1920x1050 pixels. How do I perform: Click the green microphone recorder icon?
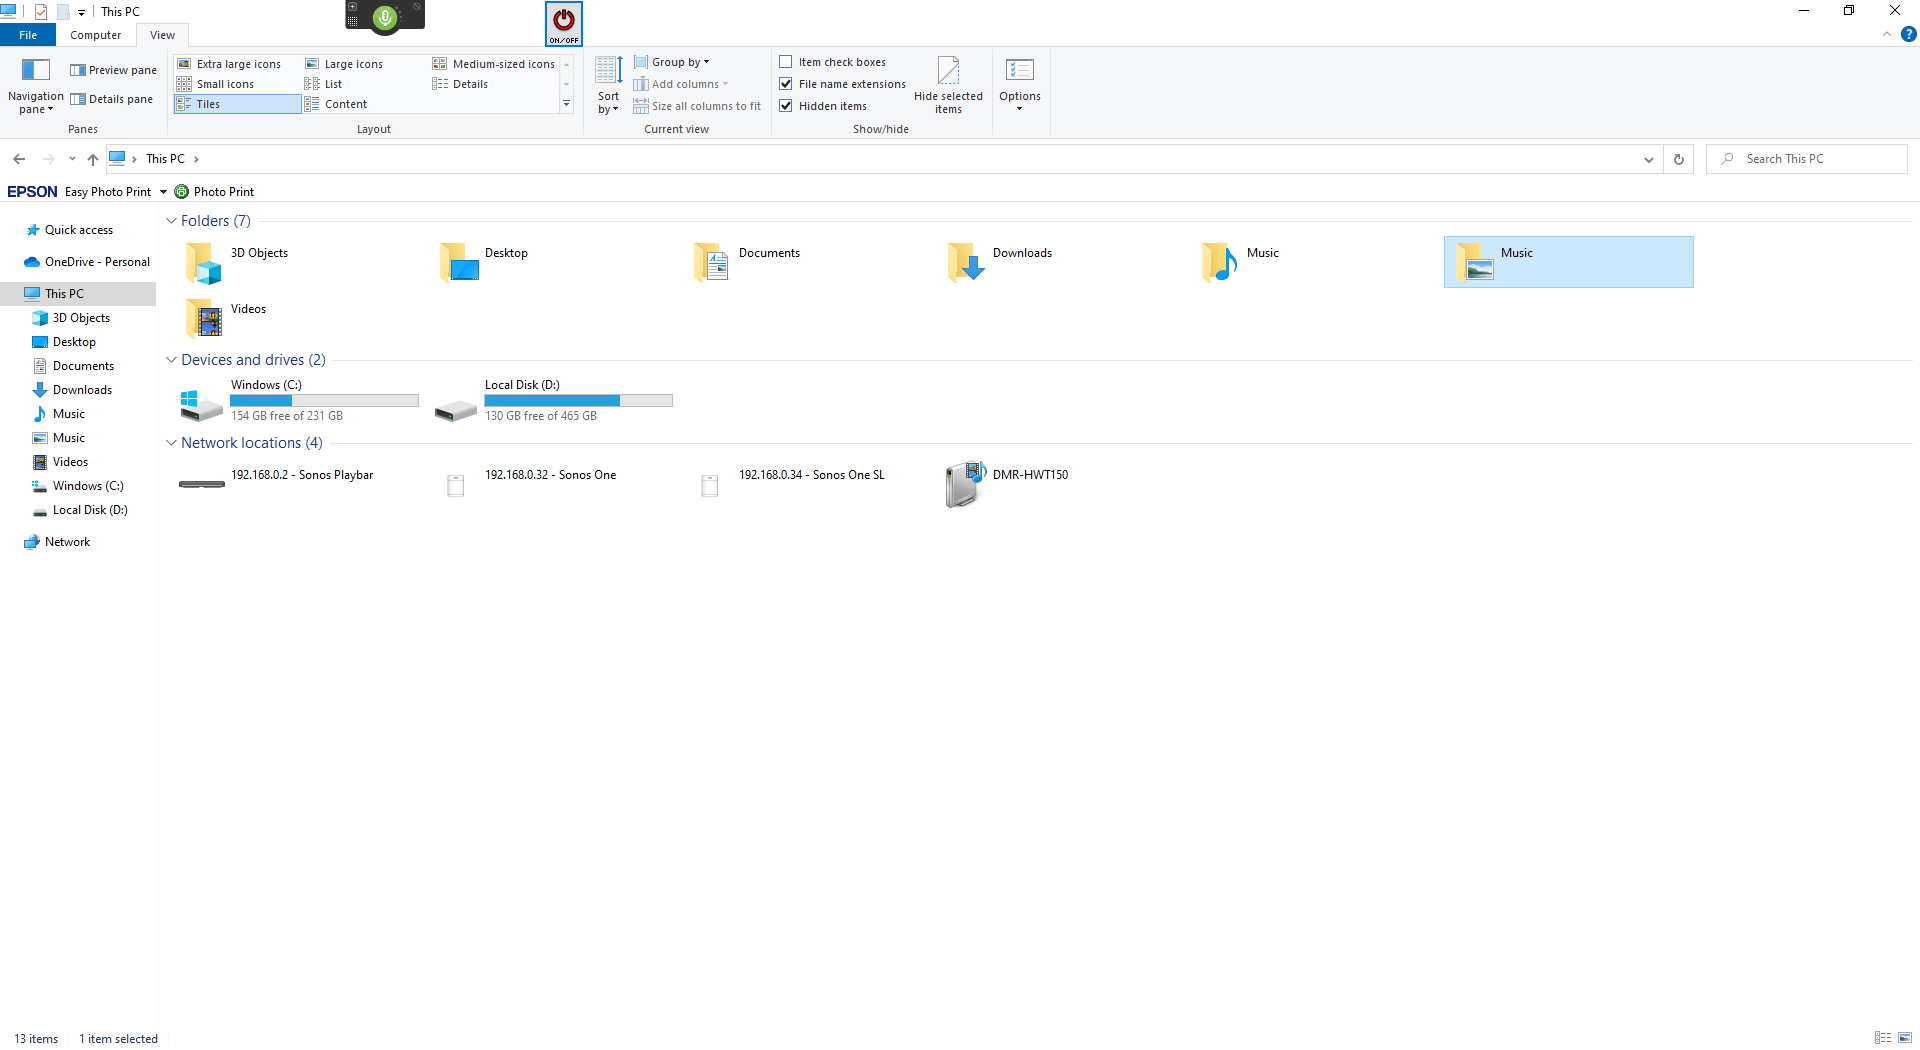pos(385,17)
